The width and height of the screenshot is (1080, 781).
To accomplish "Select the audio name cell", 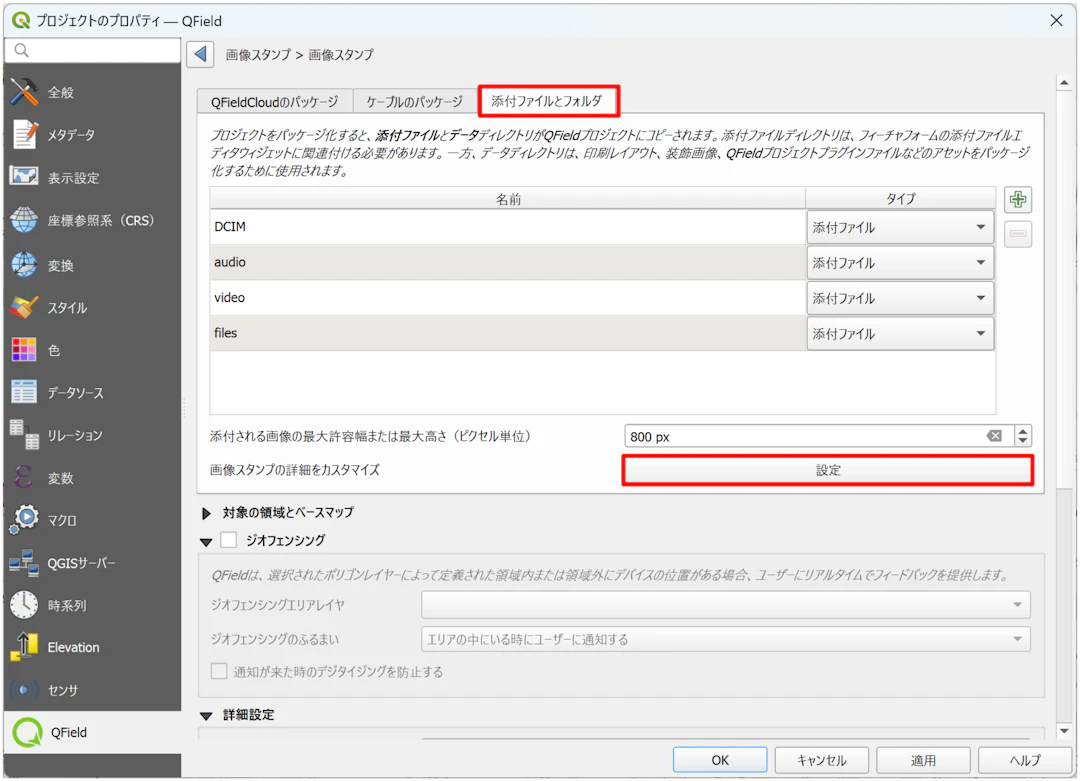I will point(508,262).
